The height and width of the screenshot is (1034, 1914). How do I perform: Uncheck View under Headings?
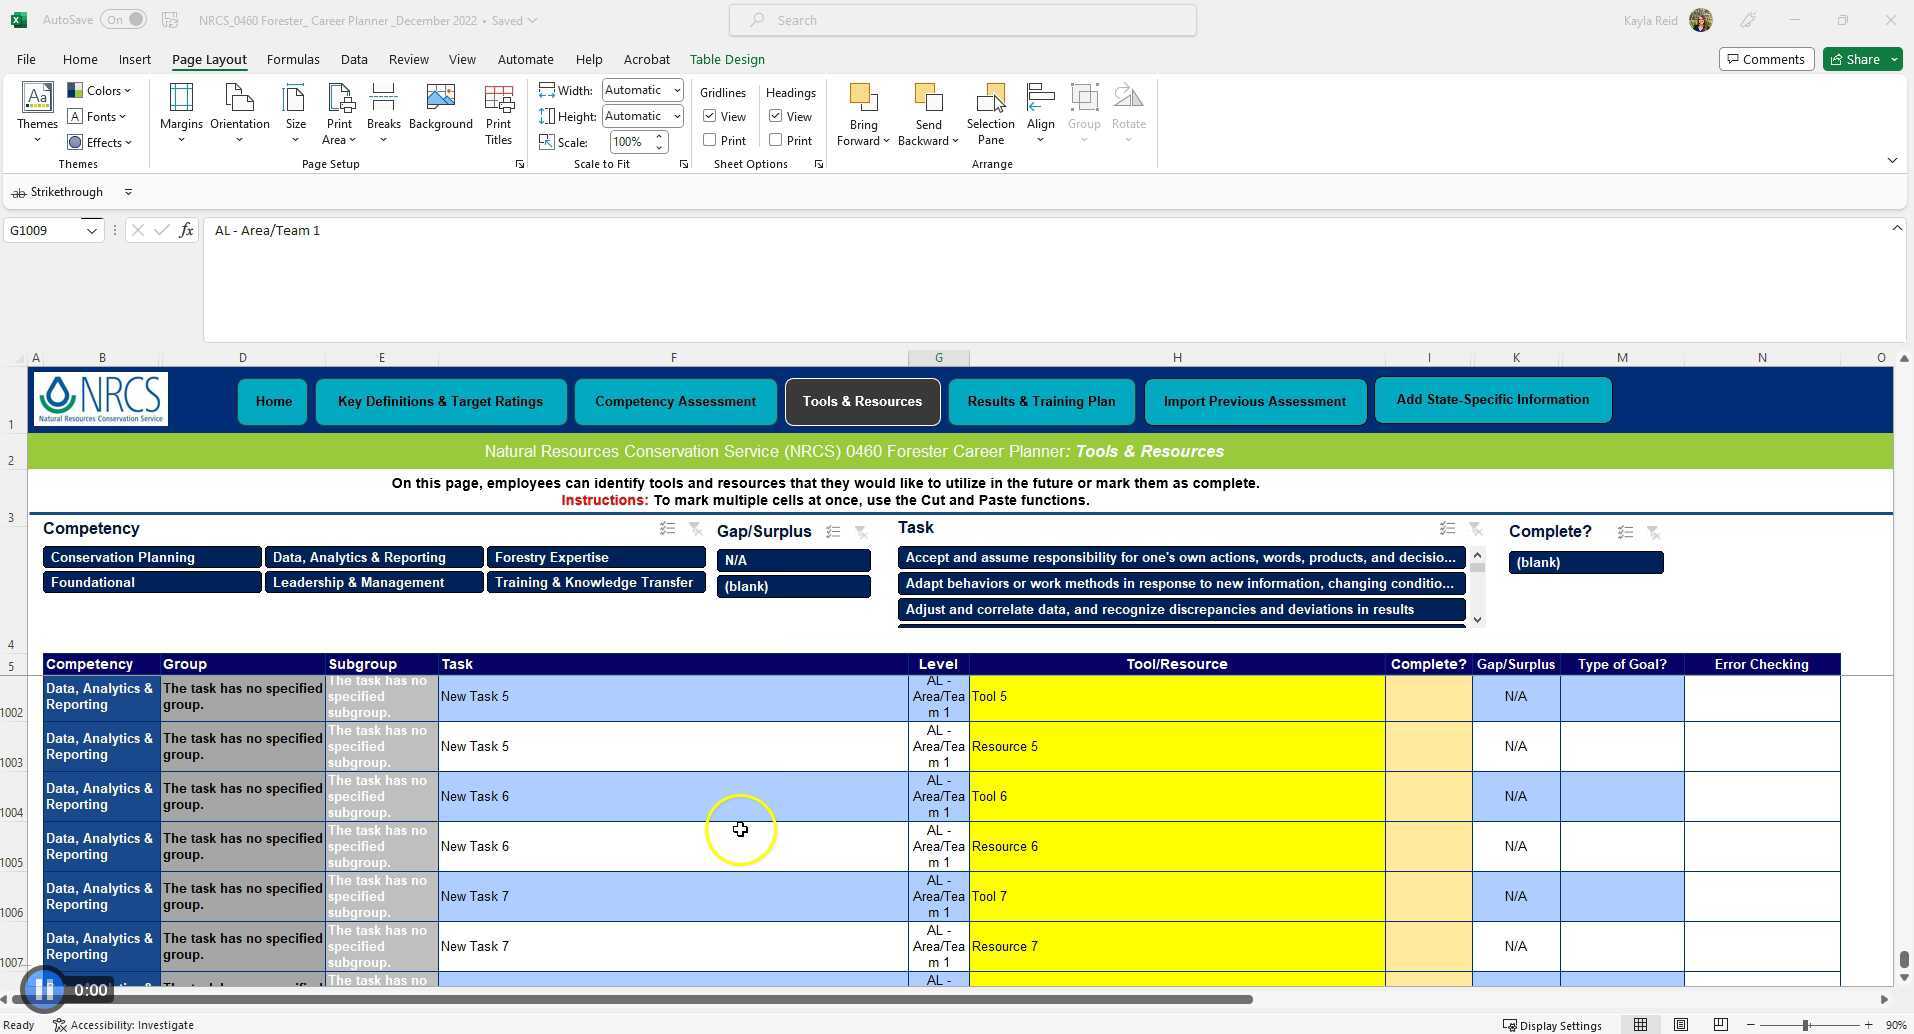(x=775, y=116)
